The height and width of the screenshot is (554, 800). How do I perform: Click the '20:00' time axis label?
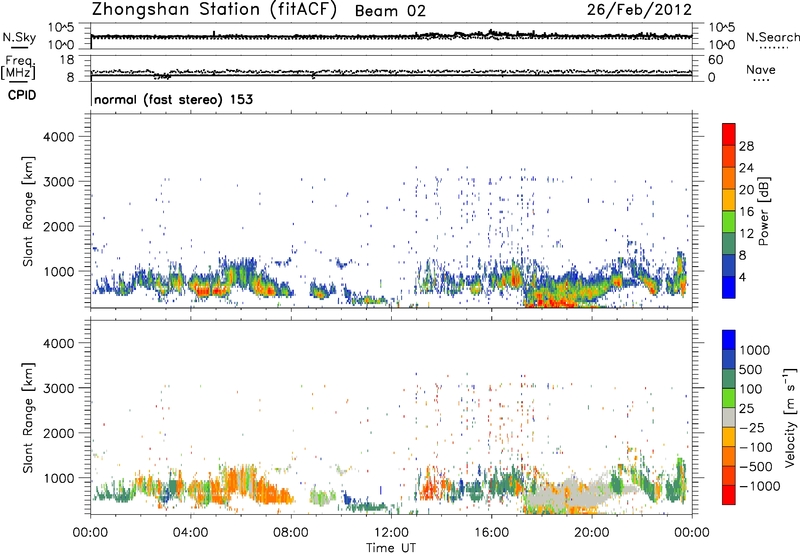(x=592, y=533)
